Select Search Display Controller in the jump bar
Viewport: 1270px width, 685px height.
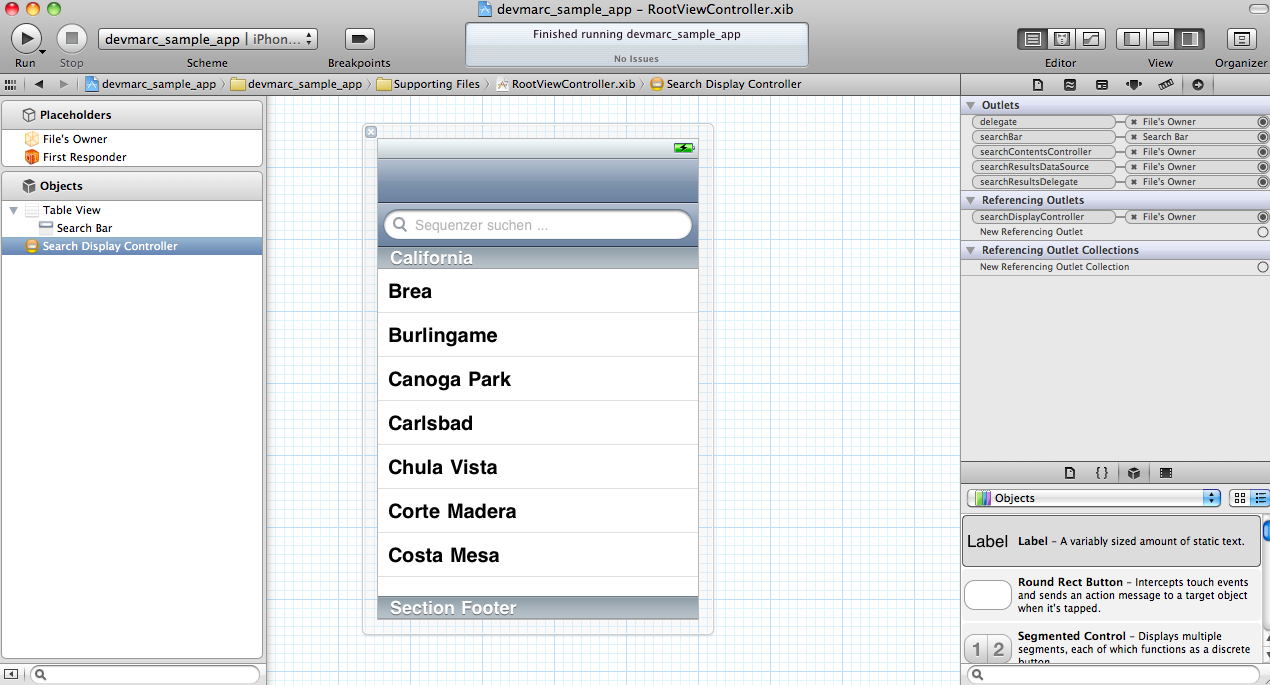pyautogui.click(x=733, y=84)
